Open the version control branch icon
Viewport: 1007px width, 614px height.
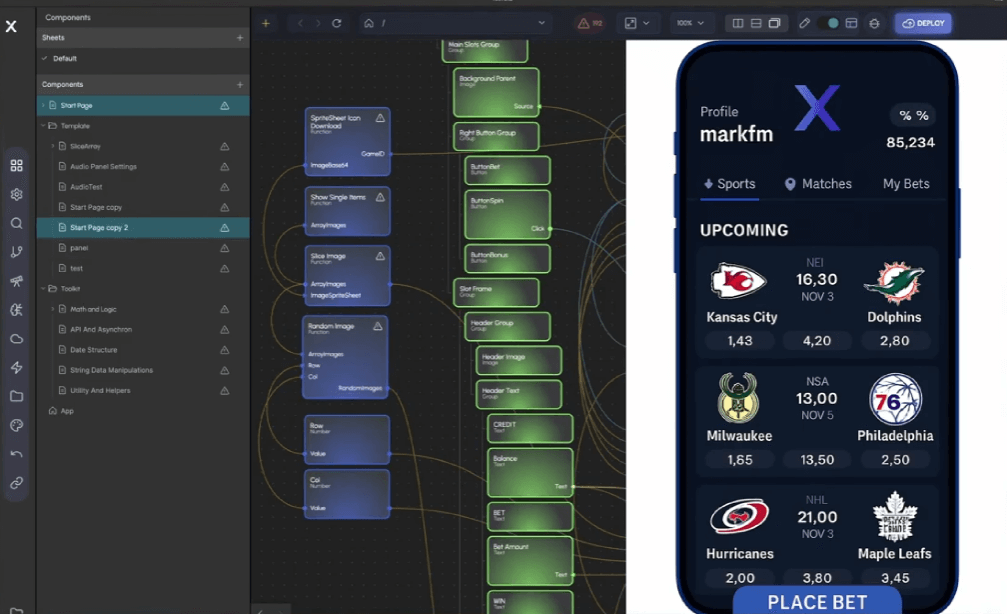tap(16, 252)
